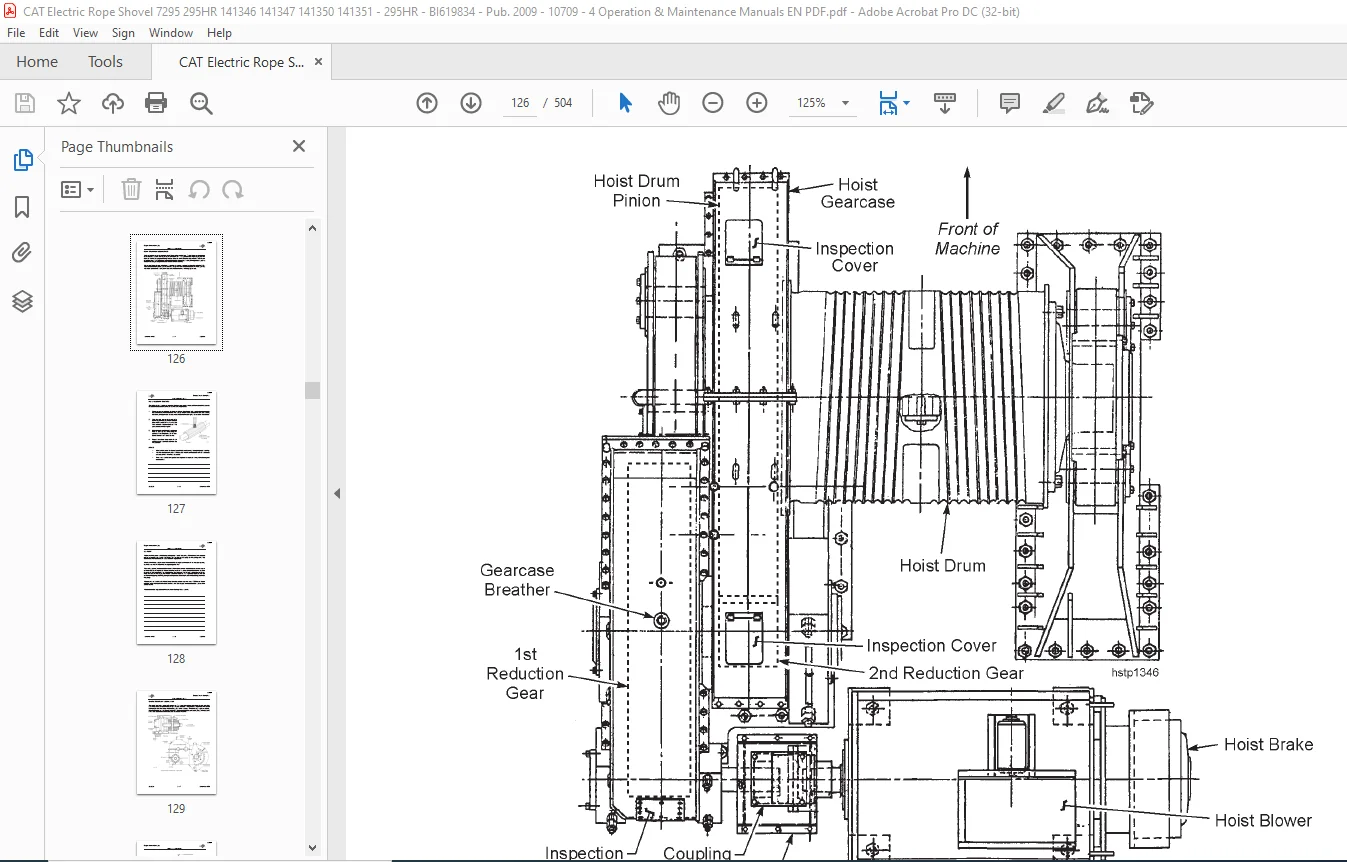
Task: Click the Upload to cloud icon
Action: (113, 103)
